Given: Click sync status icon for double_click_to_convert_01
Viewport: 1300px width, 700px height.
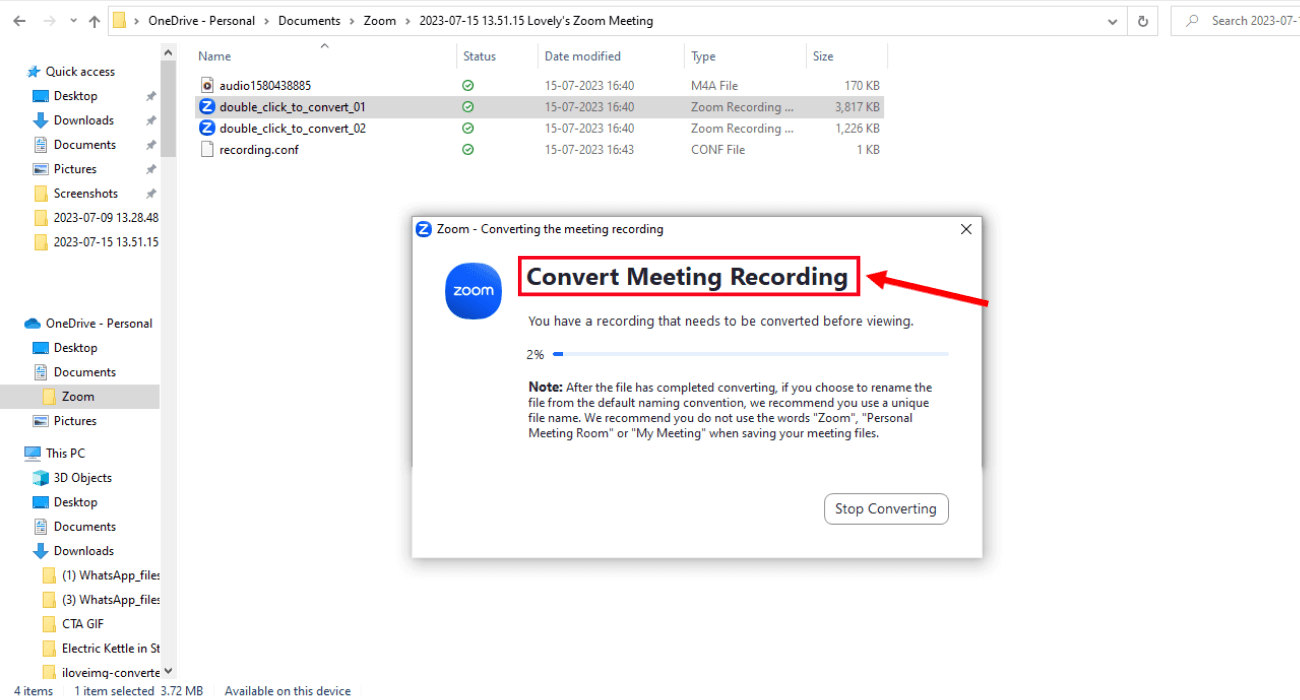Looking at the screenshot, I should point(468,107).
